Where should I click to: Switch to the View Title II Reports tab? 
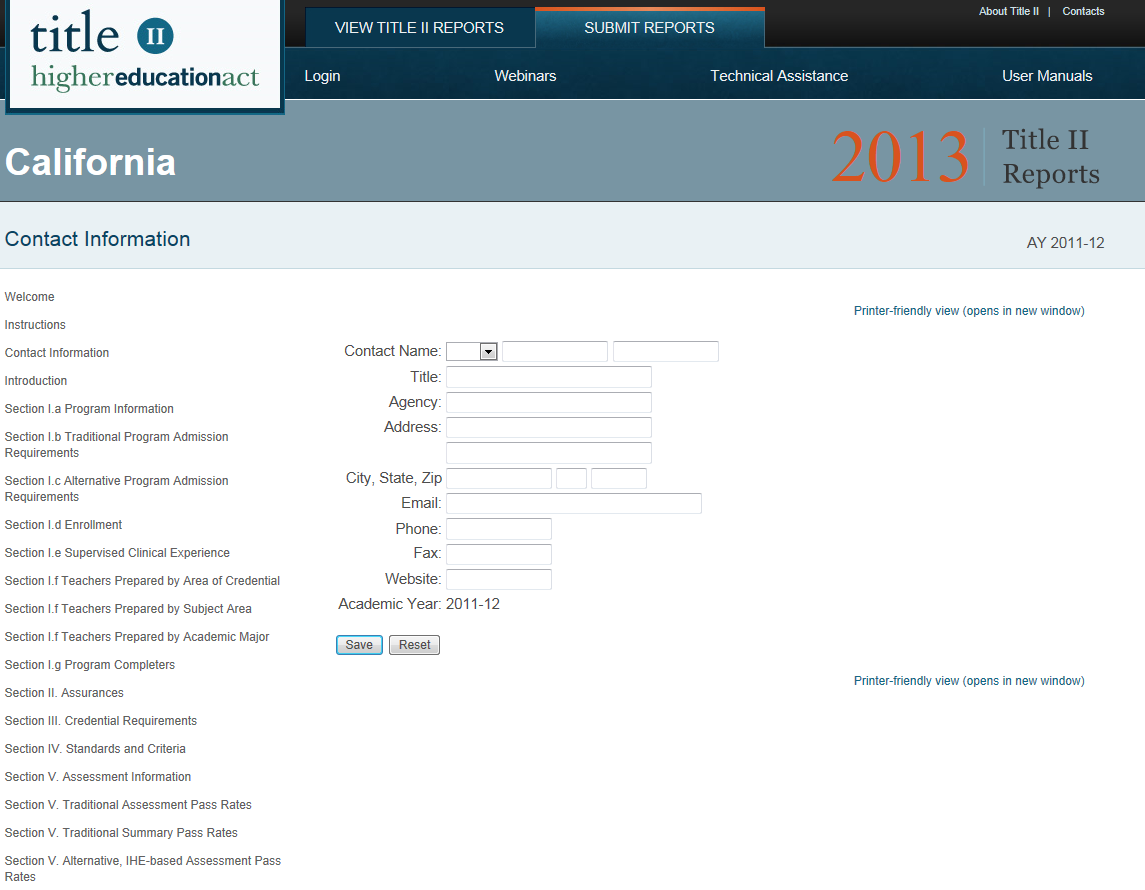[x=419, y=28]
